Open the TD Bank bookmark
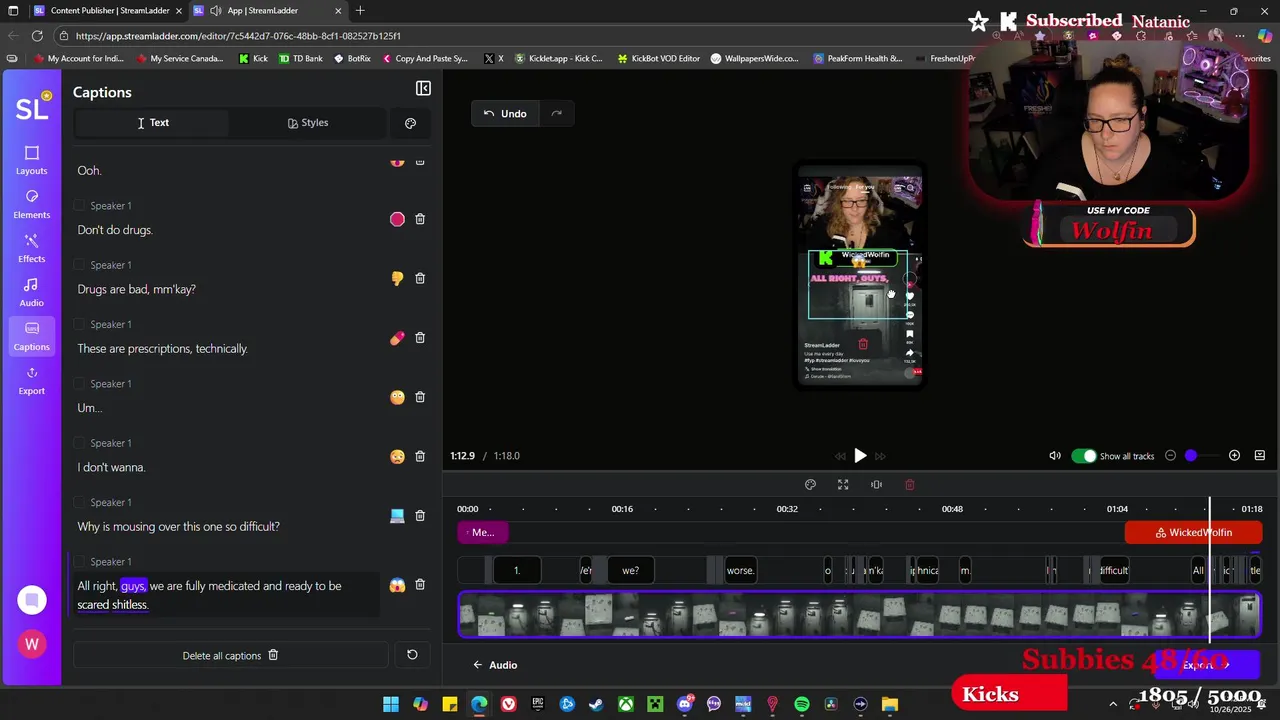The image size is (1280, 720). coord(299,59)
